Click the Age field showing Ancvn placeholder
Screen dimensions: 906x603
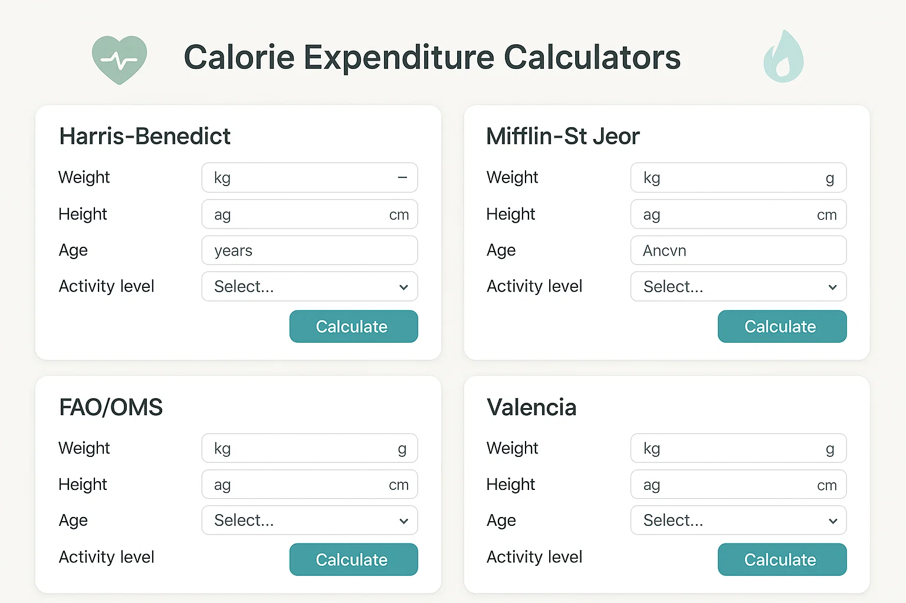tap(737, 250)
